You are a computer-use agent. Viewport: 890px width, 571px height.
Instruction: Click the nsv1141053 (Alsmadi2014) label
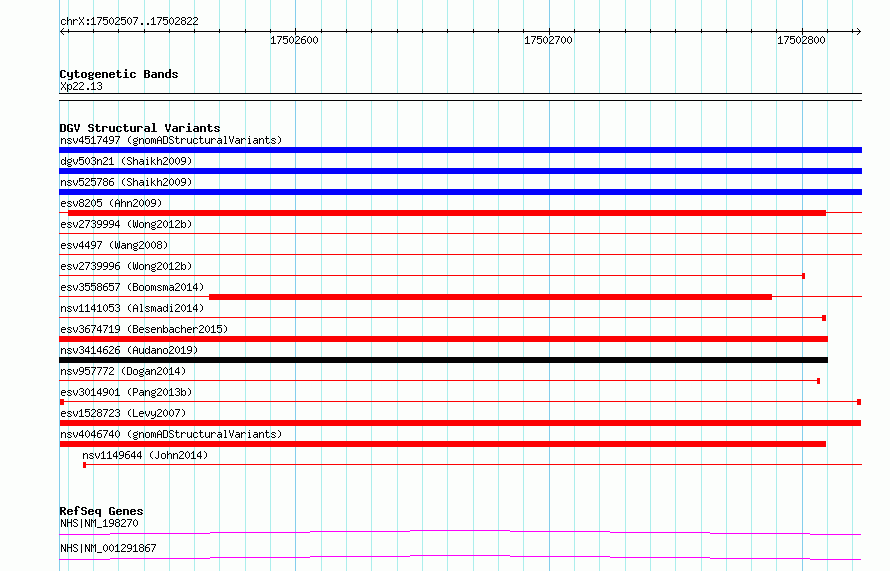(132, 308)
